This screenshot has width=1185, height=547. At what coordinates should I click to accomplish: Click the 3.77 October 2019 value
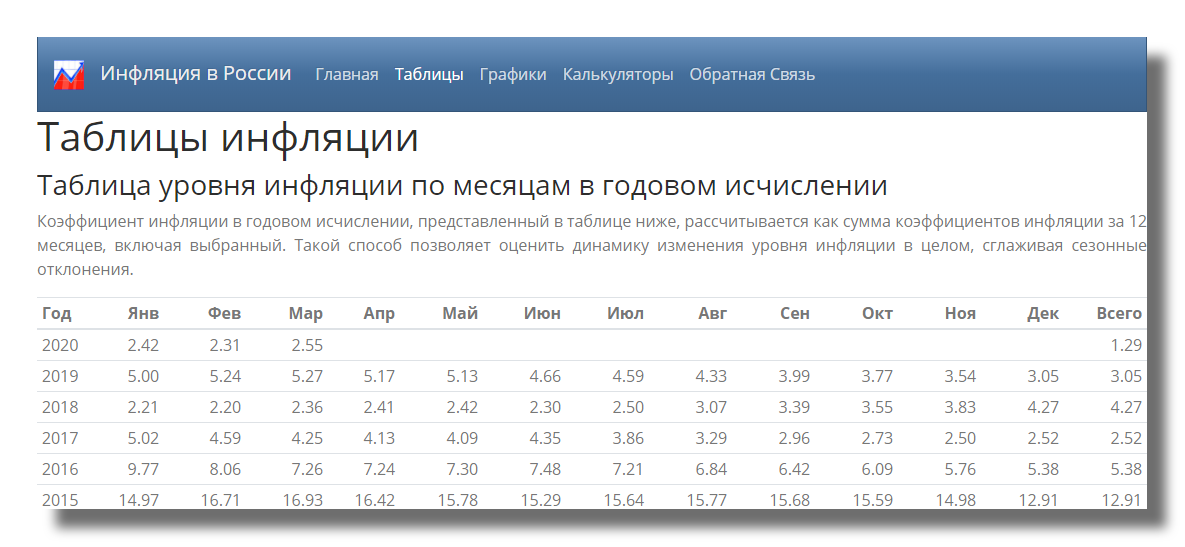877,376
